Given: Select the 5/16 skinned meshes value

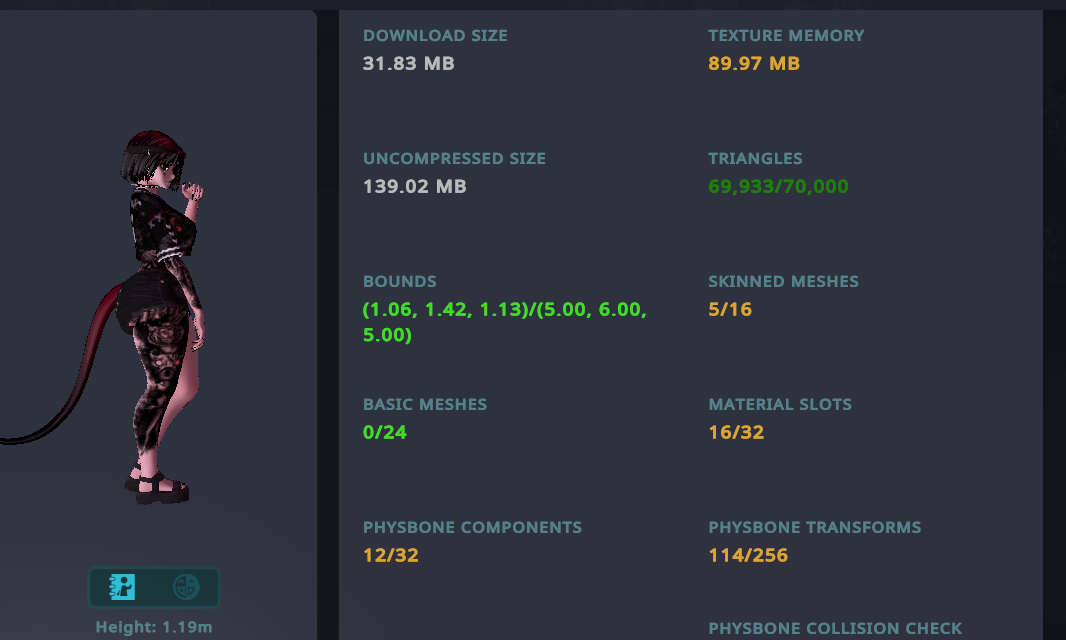Looking at the screenshot, I should pos(729,309).
